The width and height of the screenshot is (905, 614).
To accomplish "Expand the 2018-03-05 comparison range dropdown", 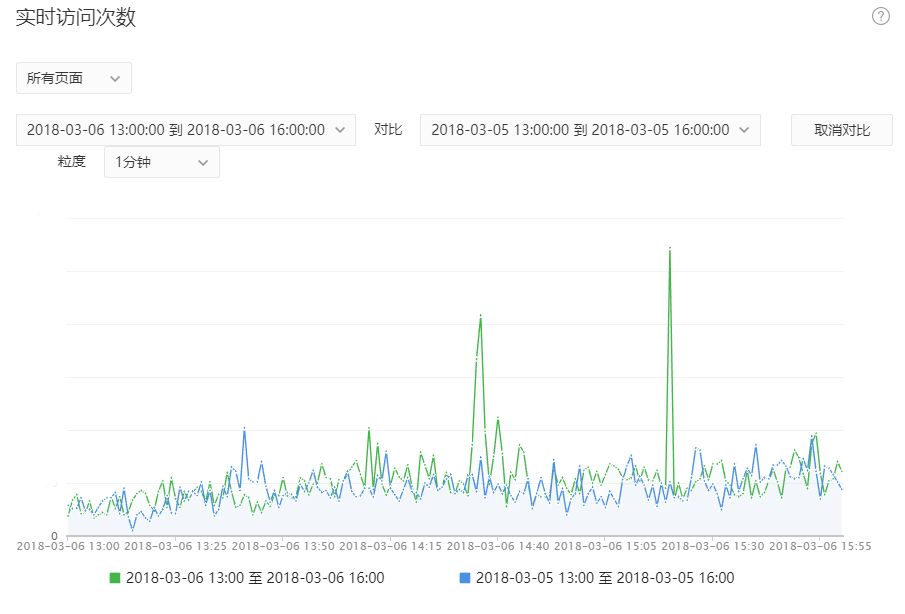I will [x=590, y=130].
